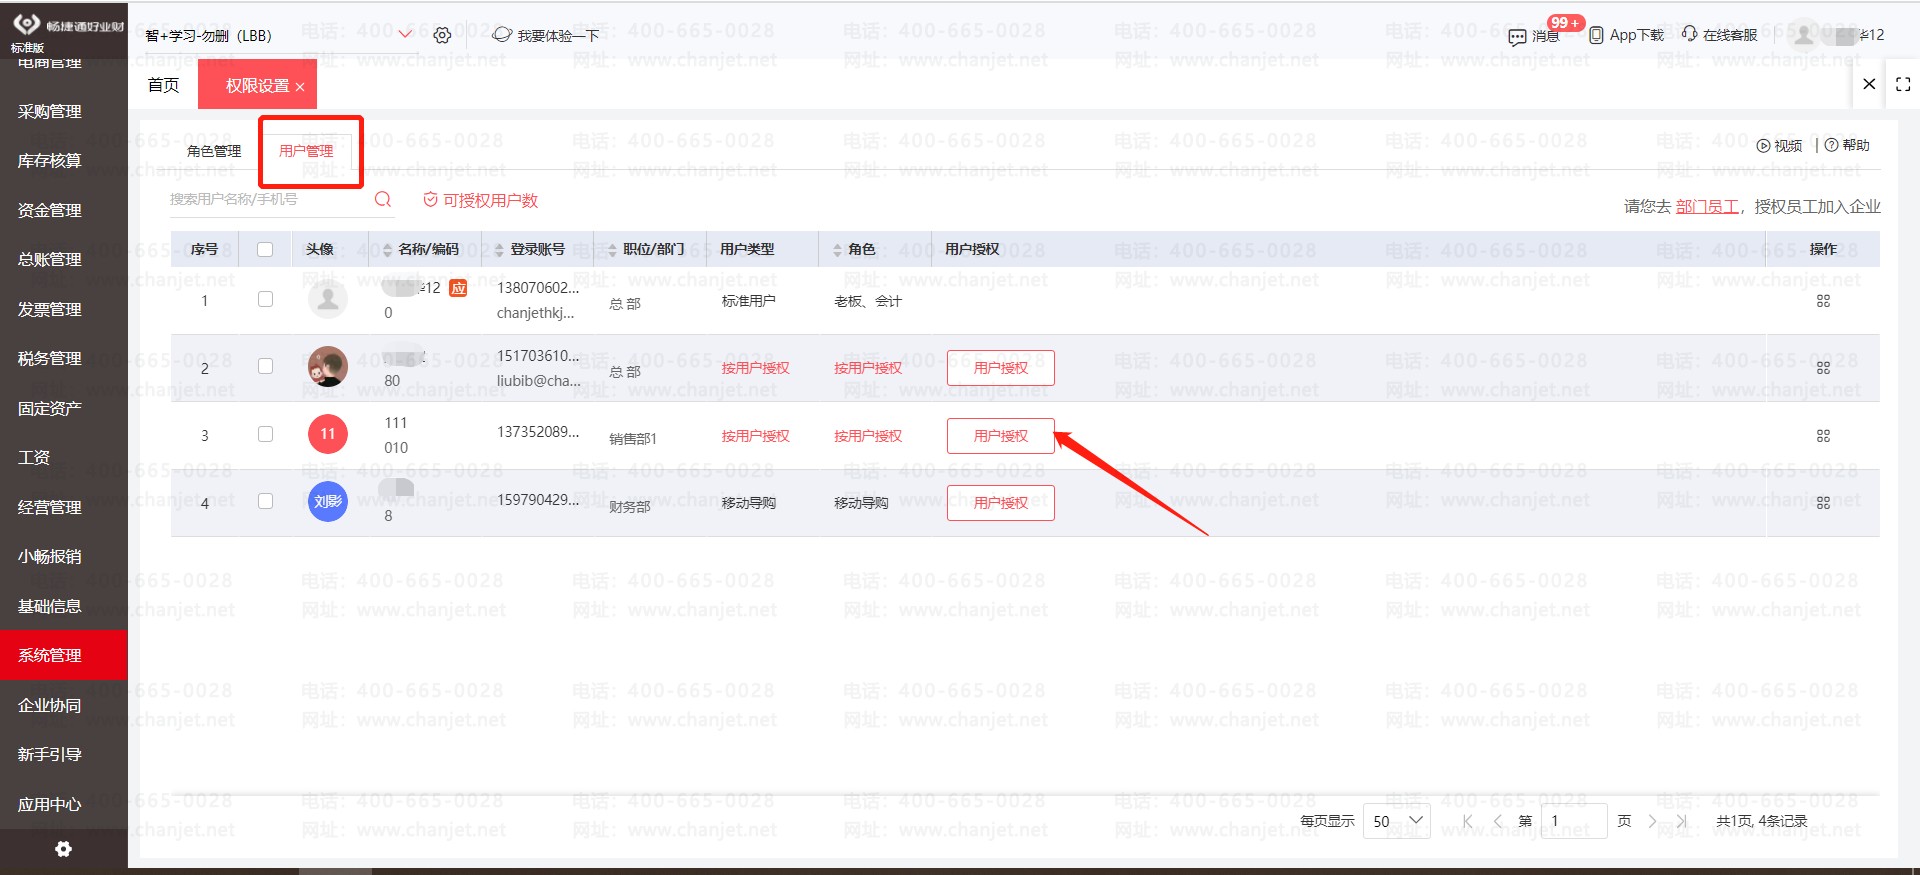Expand the company switcher dropdown arrow

tap(405, 35)
